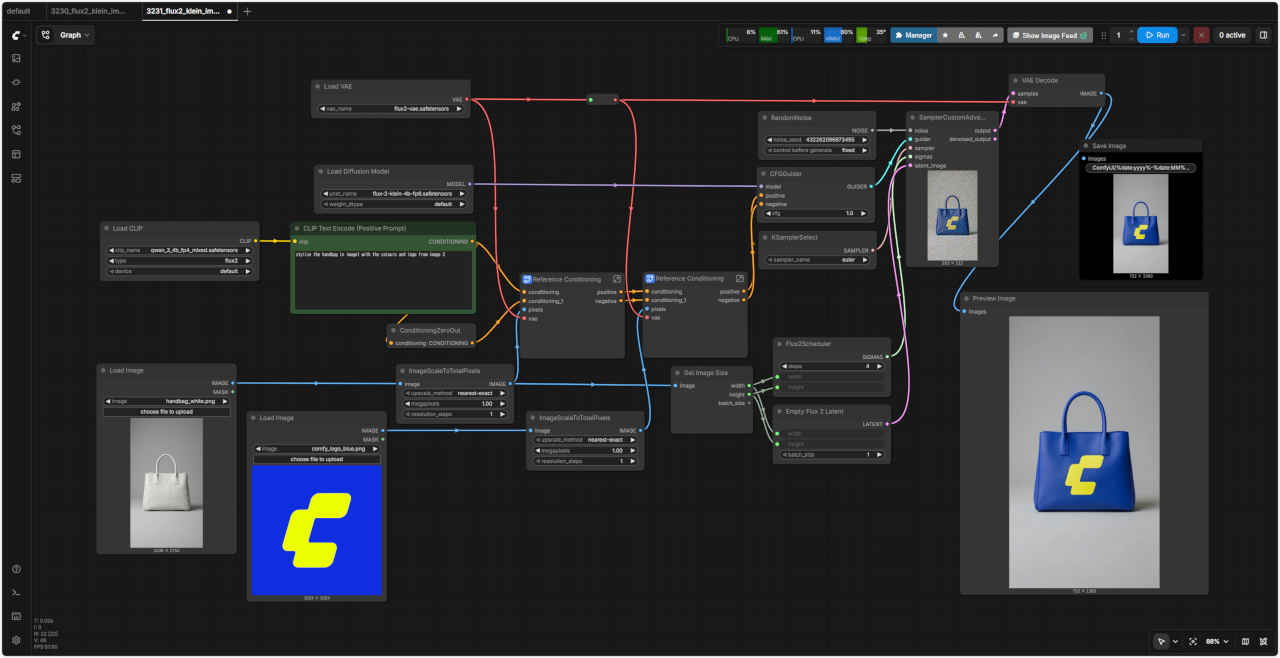Toggle the right side panel icon
The height and width of the screenshot is (658, 1280).
pos(1263,35)
